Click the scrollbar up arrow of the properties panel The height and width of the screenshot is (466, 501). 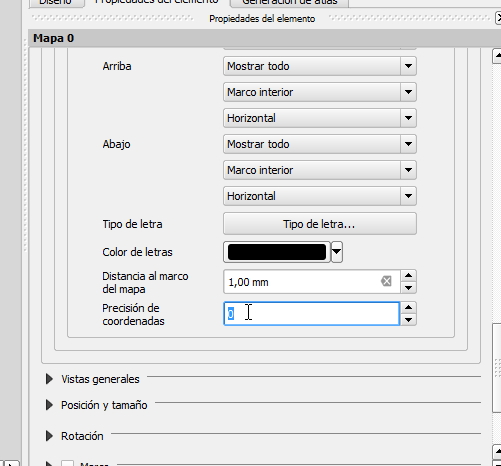point(497,56)
